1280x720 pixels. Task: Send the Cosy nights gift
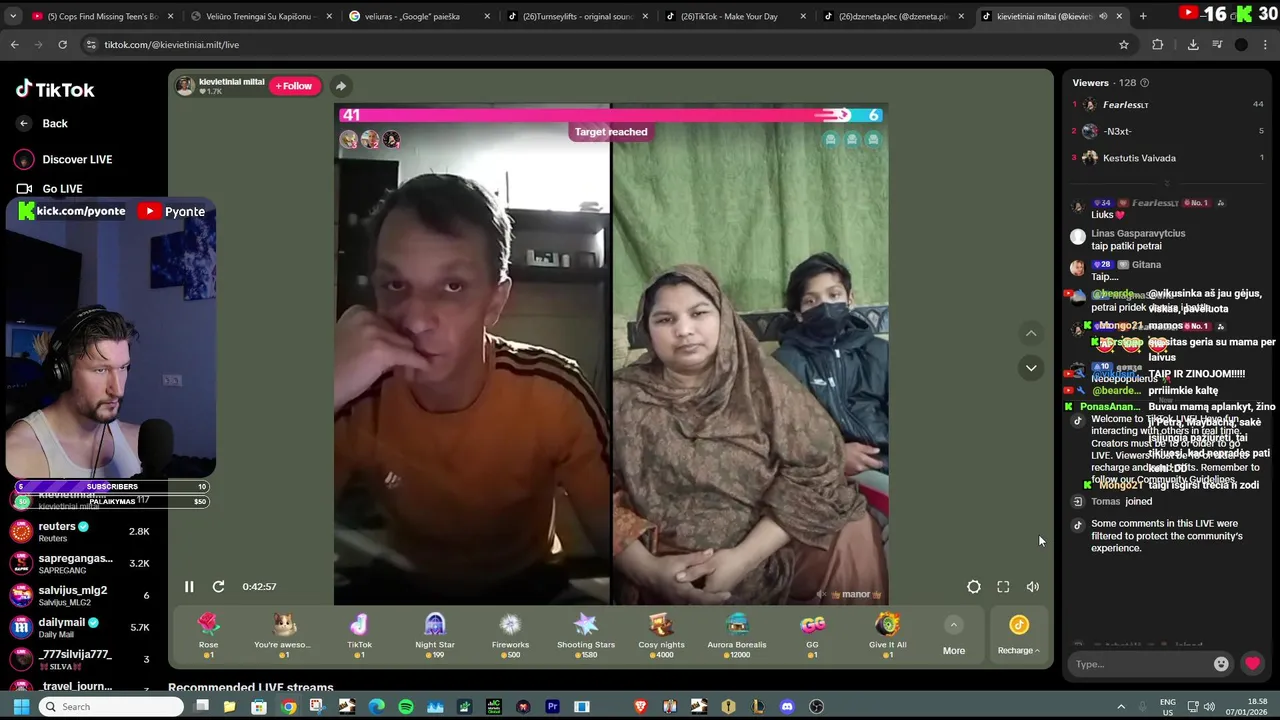pos(661,635)
